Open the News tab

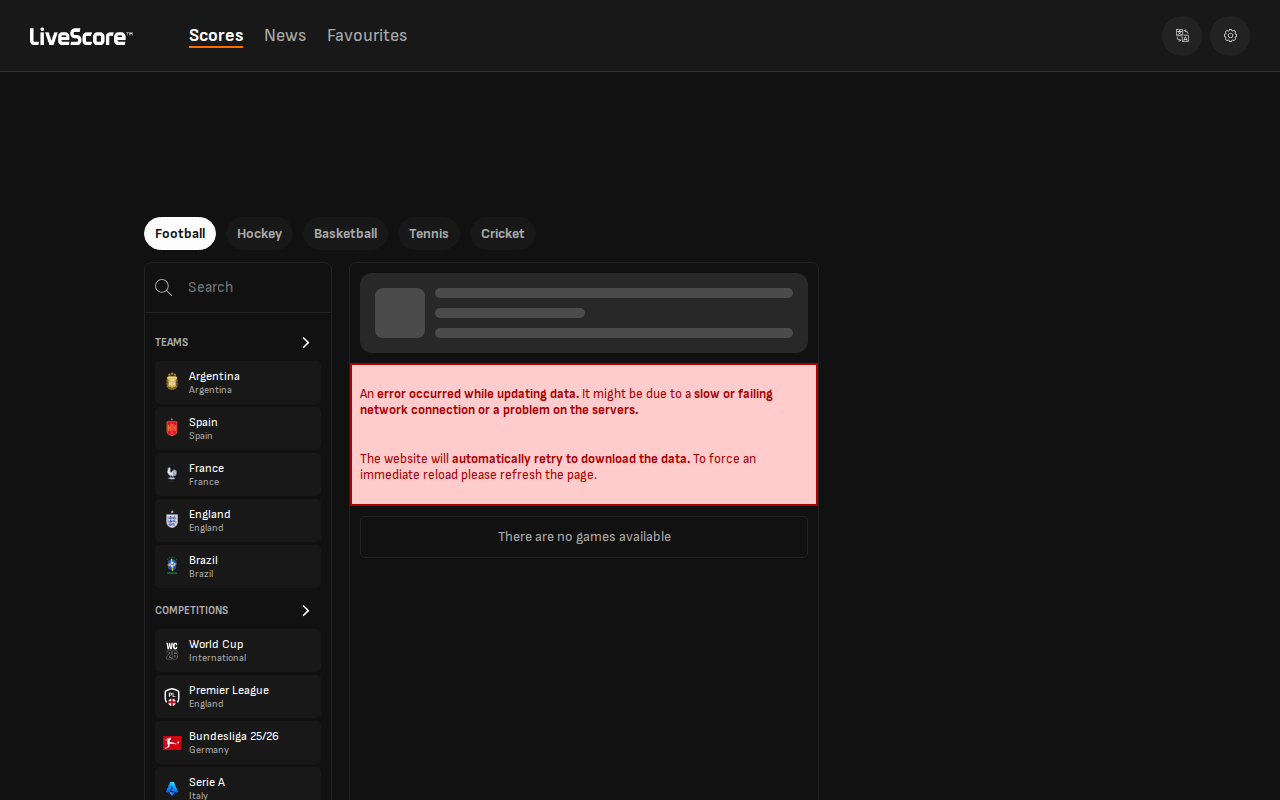[285, 36]
